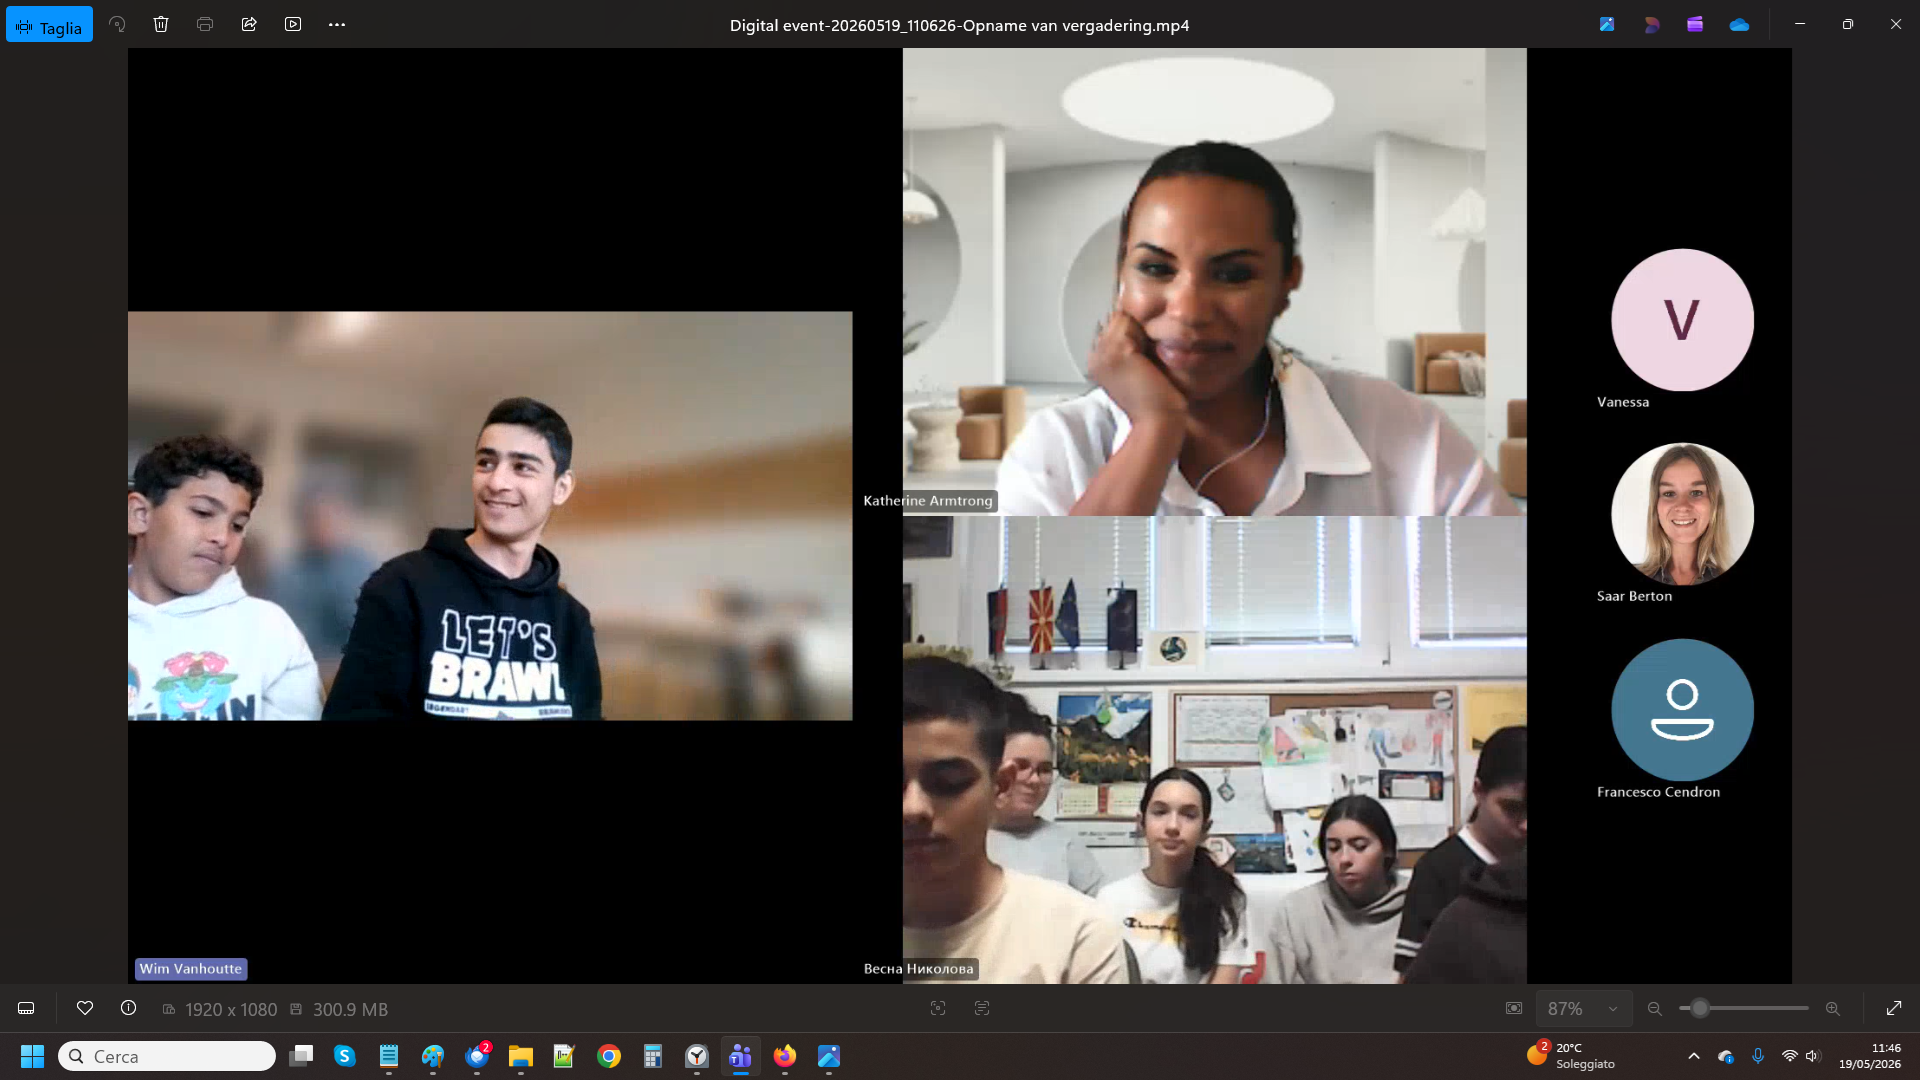Open the three-dots more options menu
1920x1080 pixels.
point(337,24)
